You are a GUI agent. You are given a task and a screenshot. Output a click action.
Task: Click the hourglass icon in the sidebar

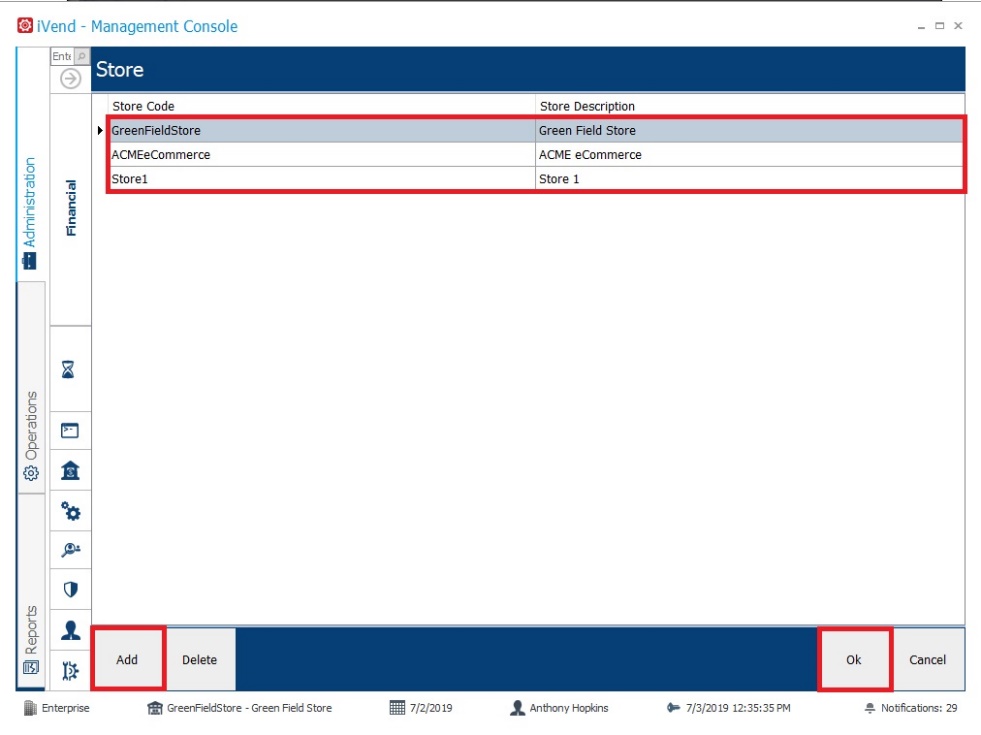68,370
